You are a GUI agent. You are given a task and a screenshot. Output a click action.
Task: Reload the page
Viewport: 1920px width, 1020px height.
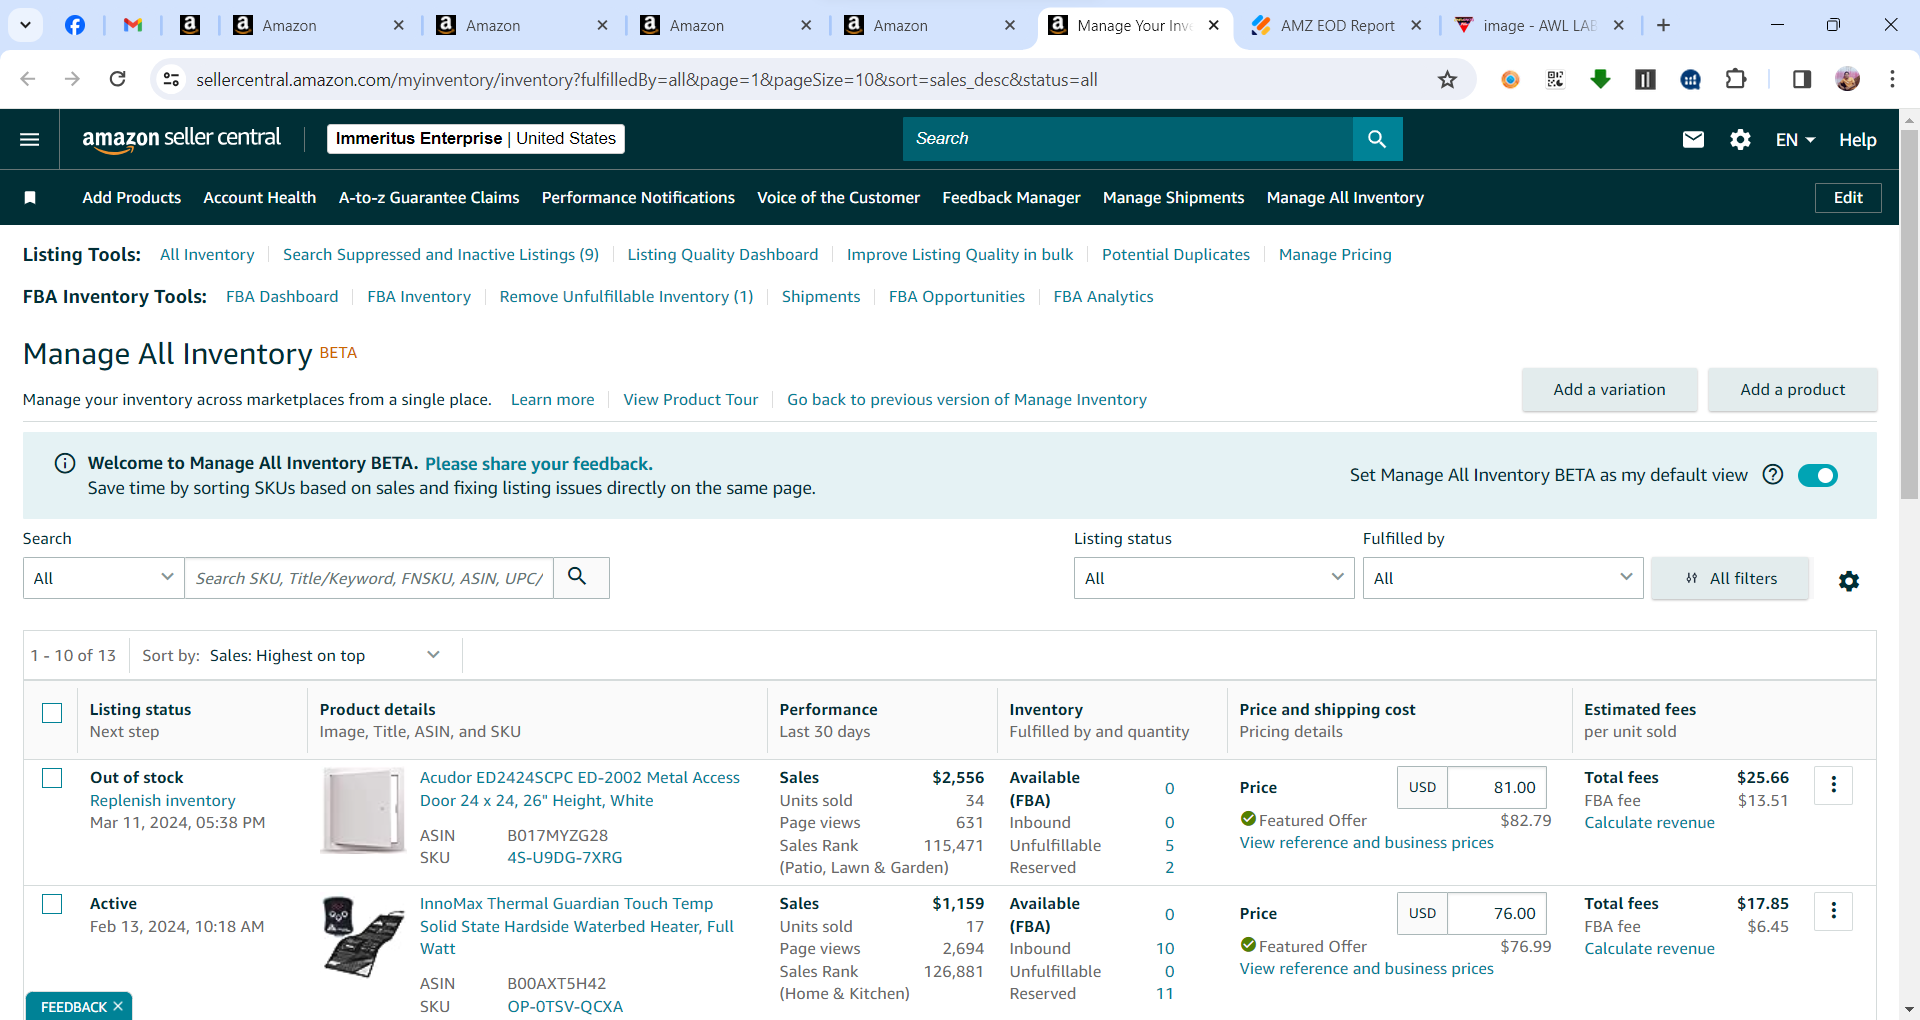coord(117,79)
